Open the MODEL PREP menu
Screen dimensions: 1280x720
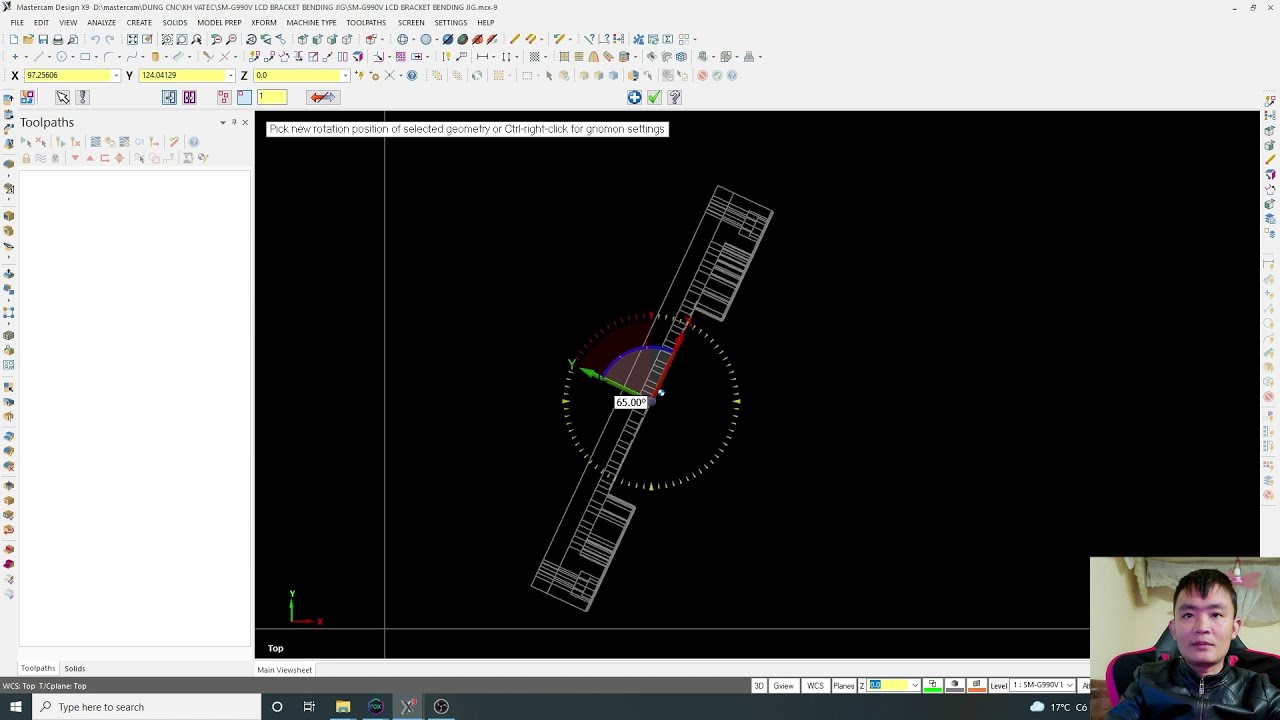click(x=219, y=22)
